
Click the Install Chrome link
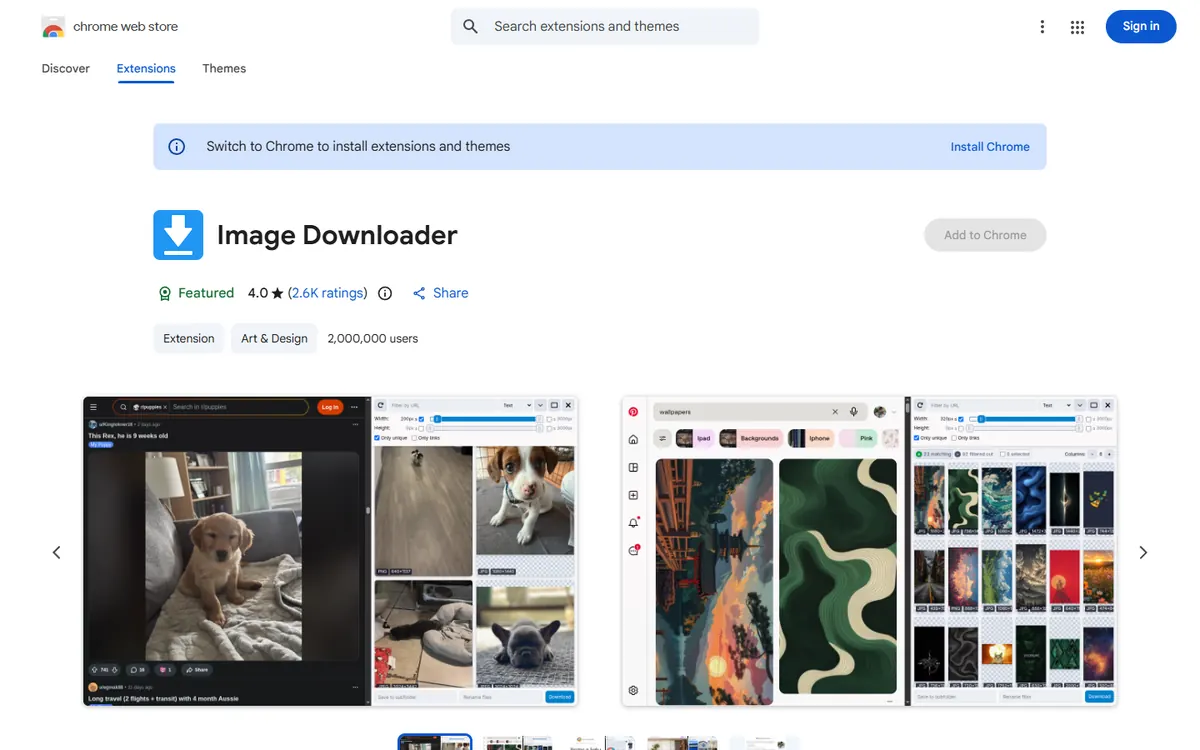pos(990,147)
